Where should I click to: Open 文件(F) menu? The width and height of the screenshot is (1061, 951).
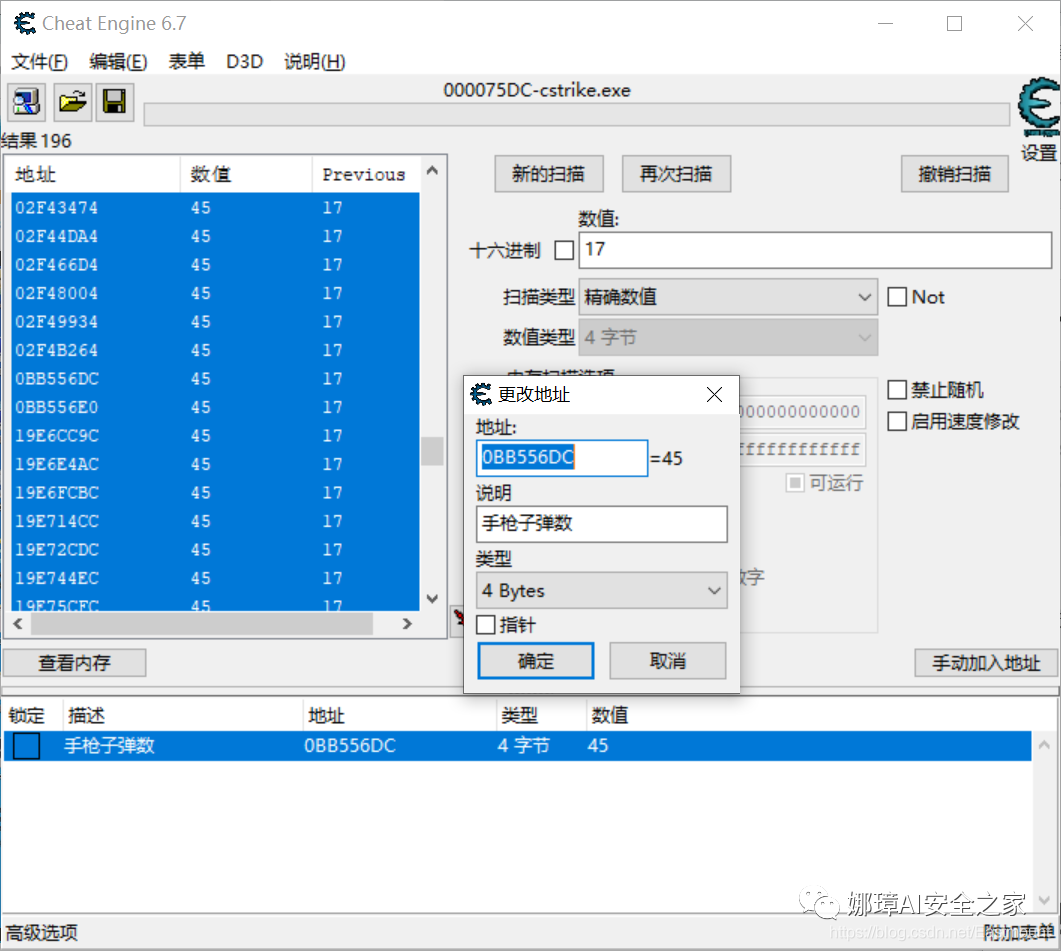(x=39, y=62)
